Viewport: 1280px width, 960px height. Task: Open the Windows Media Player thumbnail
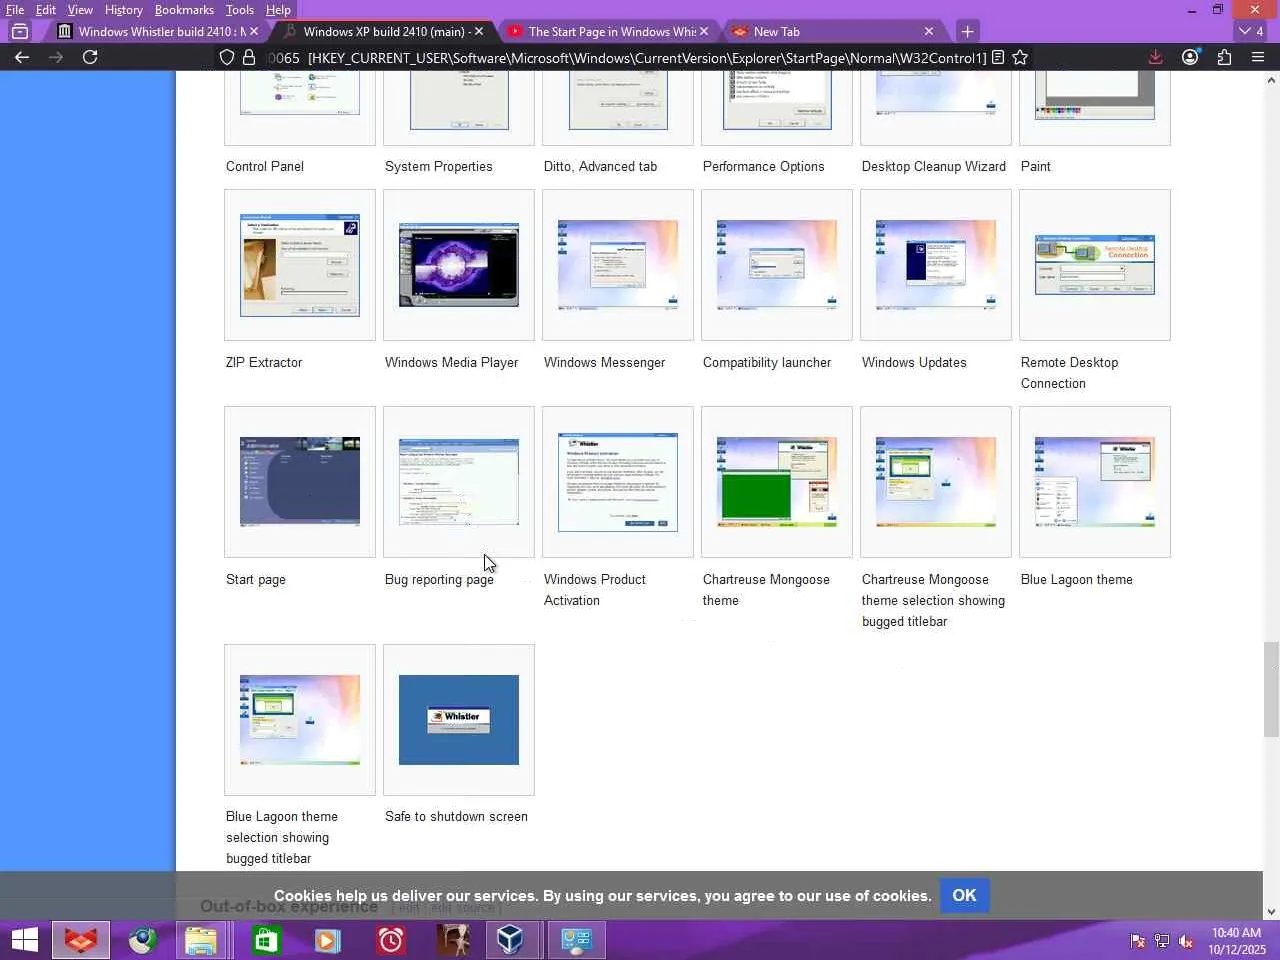click(458, 265)
